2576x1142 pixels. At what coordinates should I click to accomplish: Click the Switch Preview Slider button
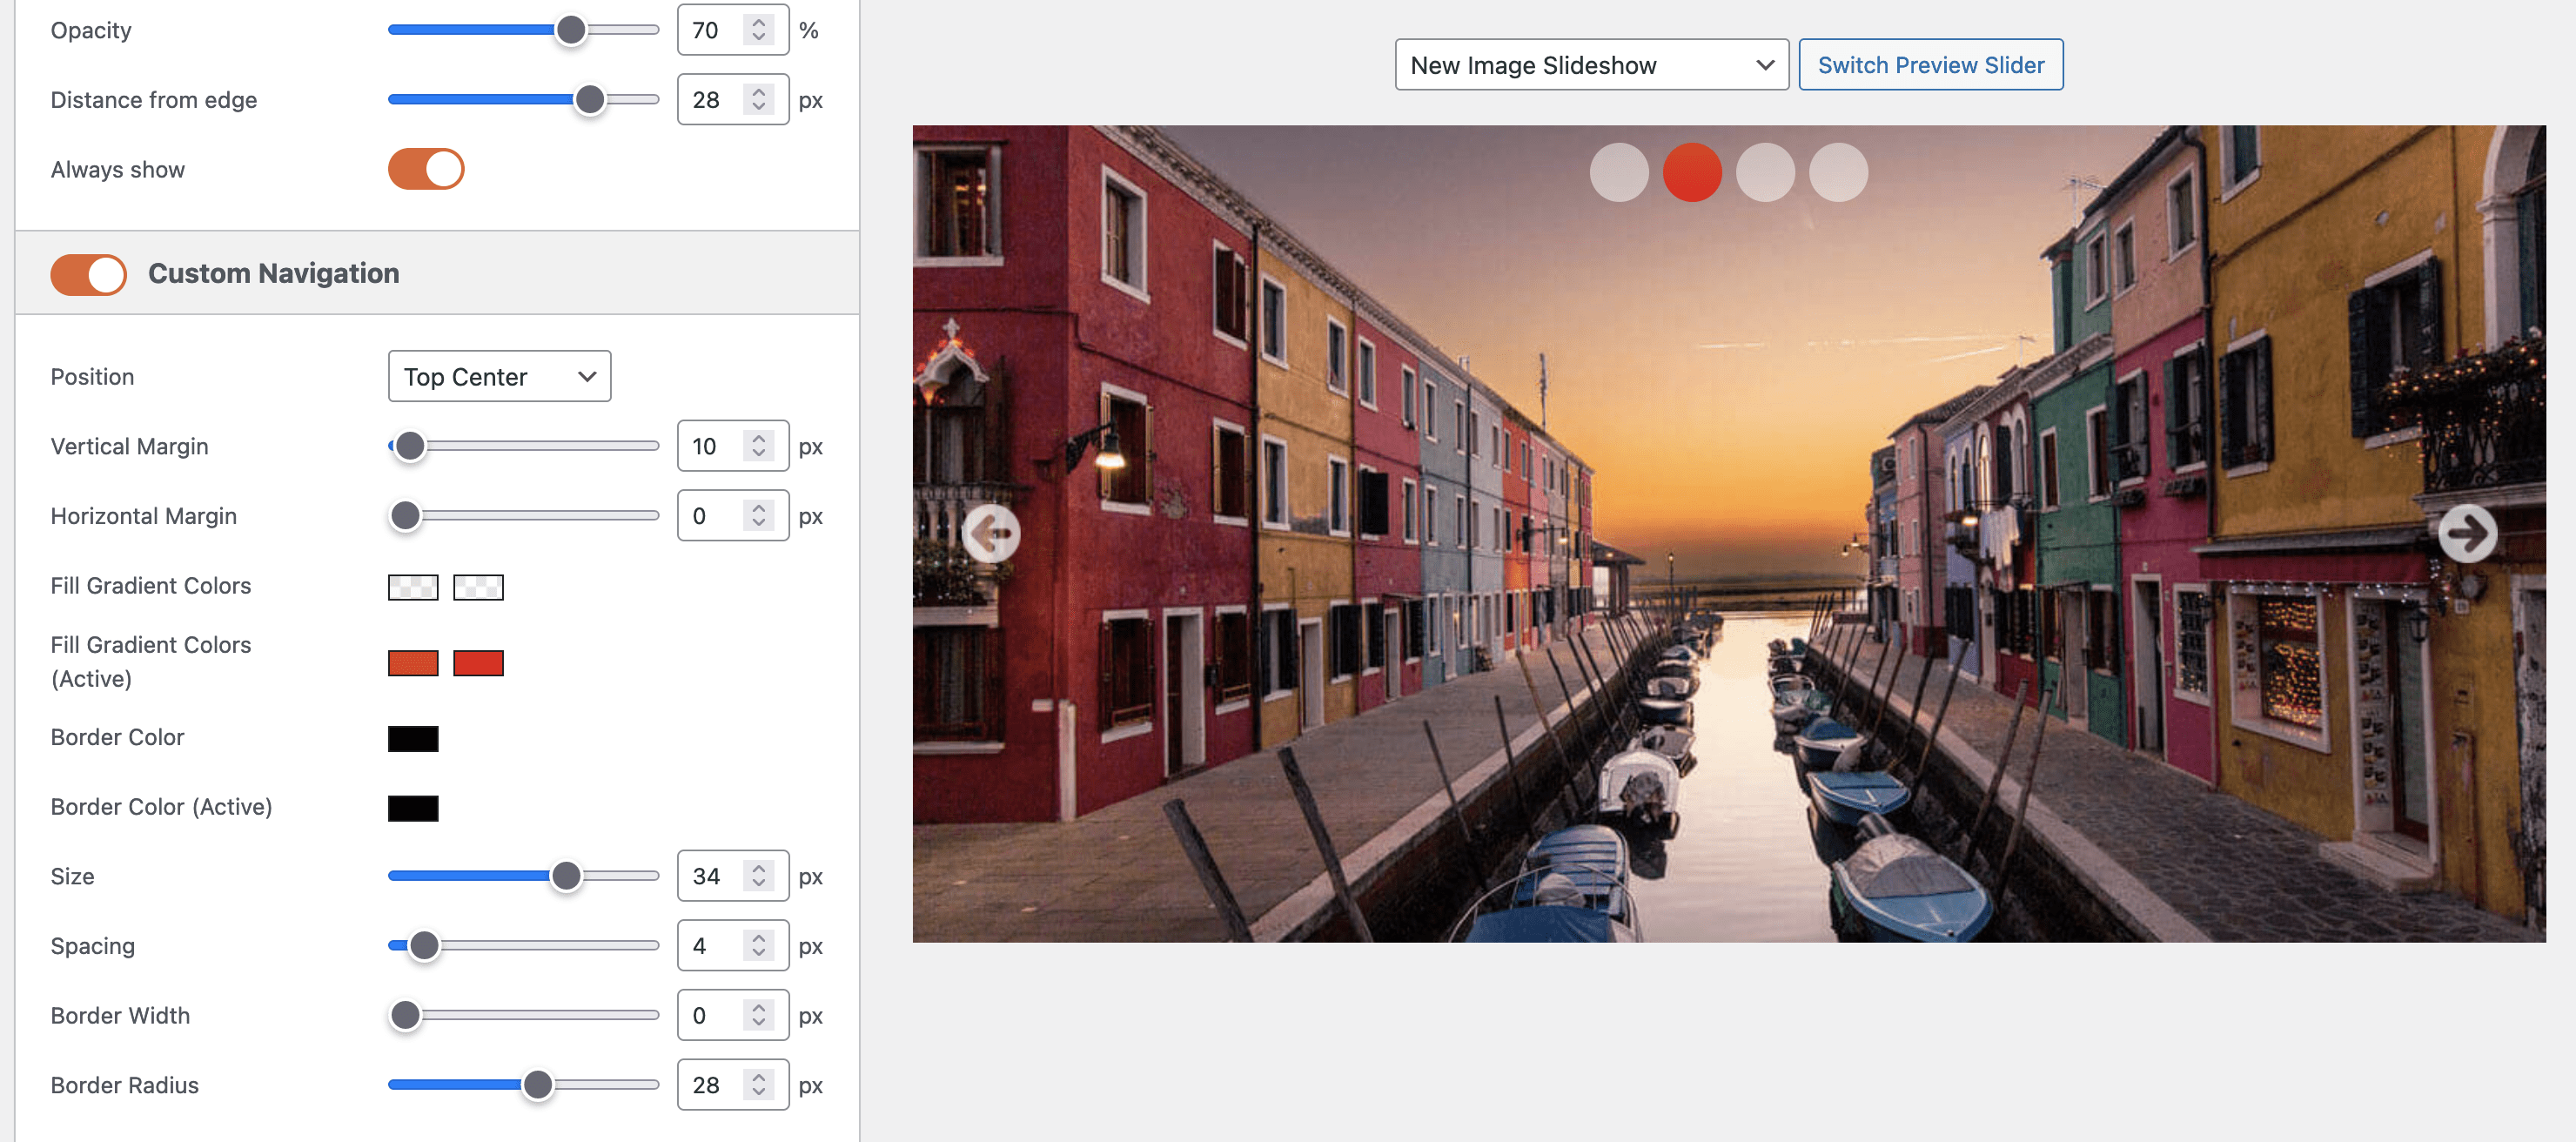[x=1930, y=65]
